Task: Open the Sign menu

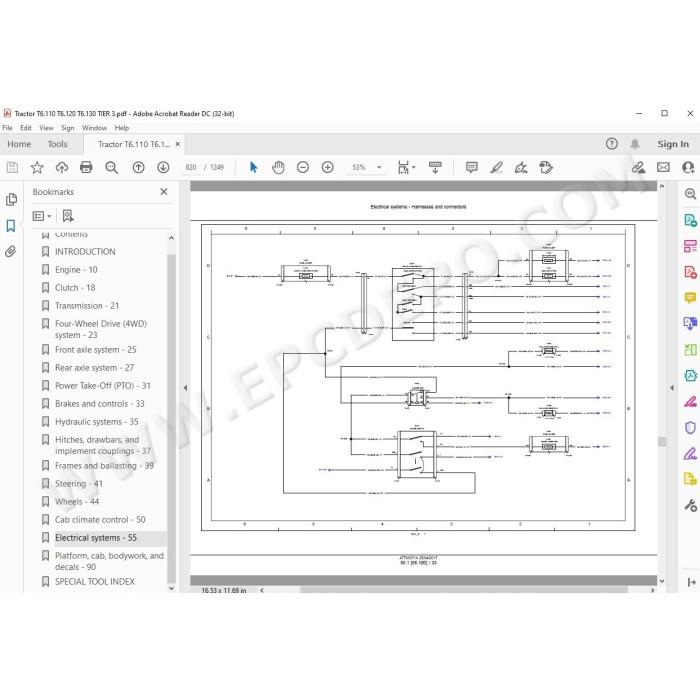Action: [68, 128]
